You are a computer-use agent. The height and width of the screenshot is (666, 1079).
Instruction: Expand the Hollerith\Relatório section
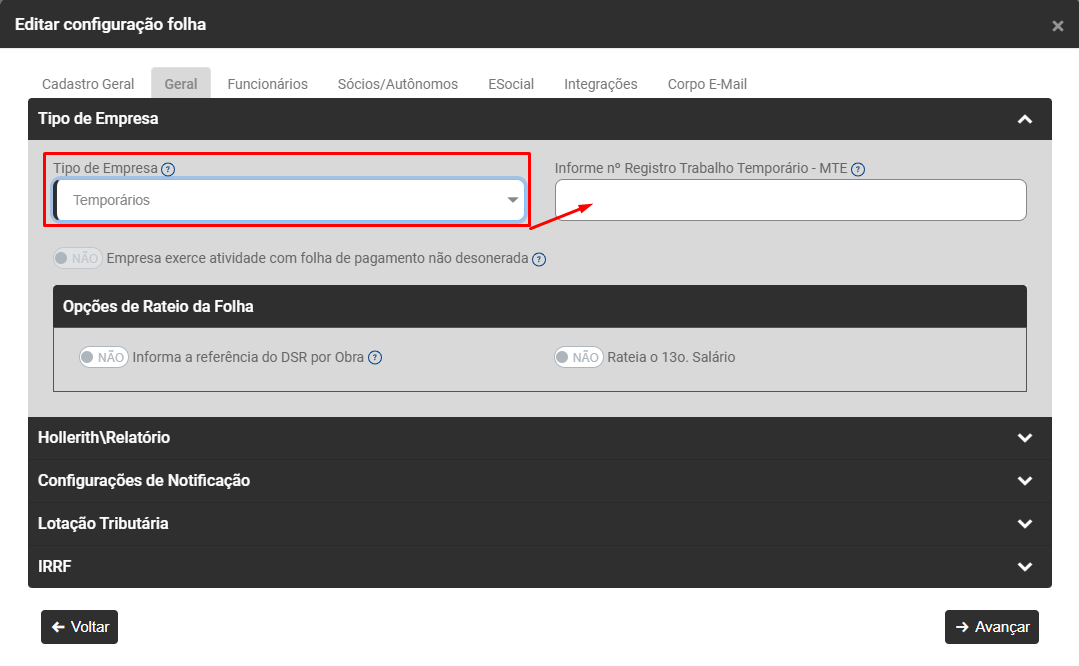pyautogui.click(x=1024, y=438)
